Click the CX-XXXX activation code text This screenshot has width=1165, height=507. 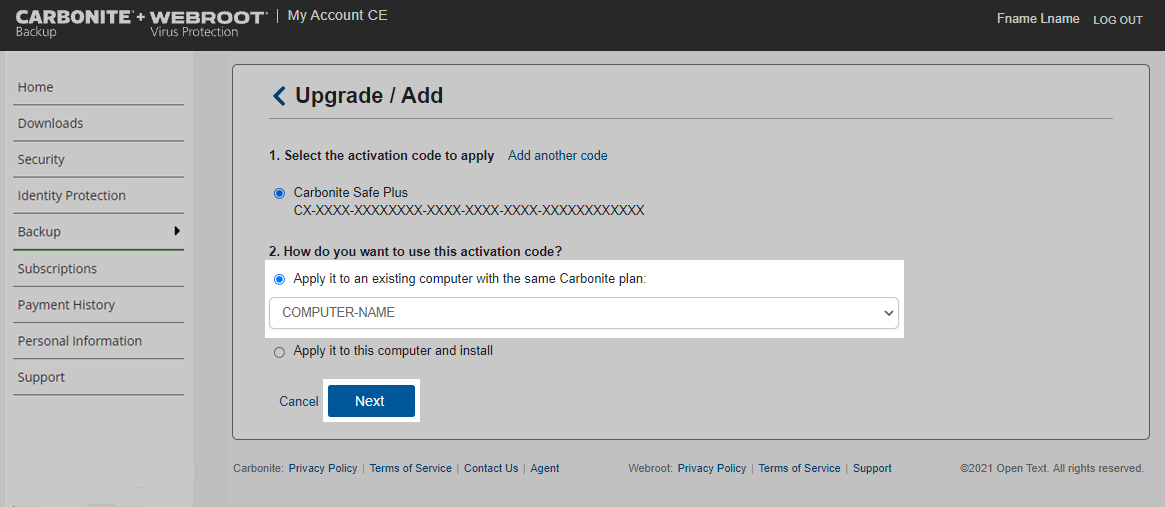(x=469, y=211)
